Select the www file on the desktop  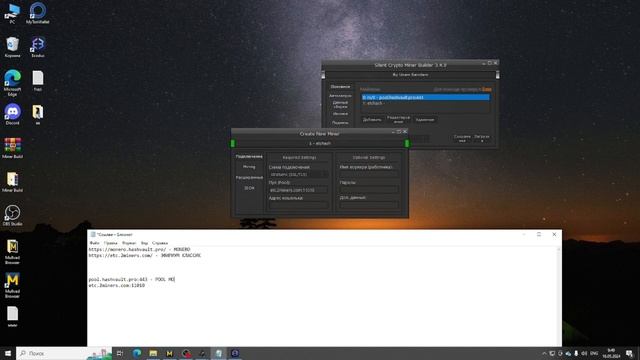12,317
